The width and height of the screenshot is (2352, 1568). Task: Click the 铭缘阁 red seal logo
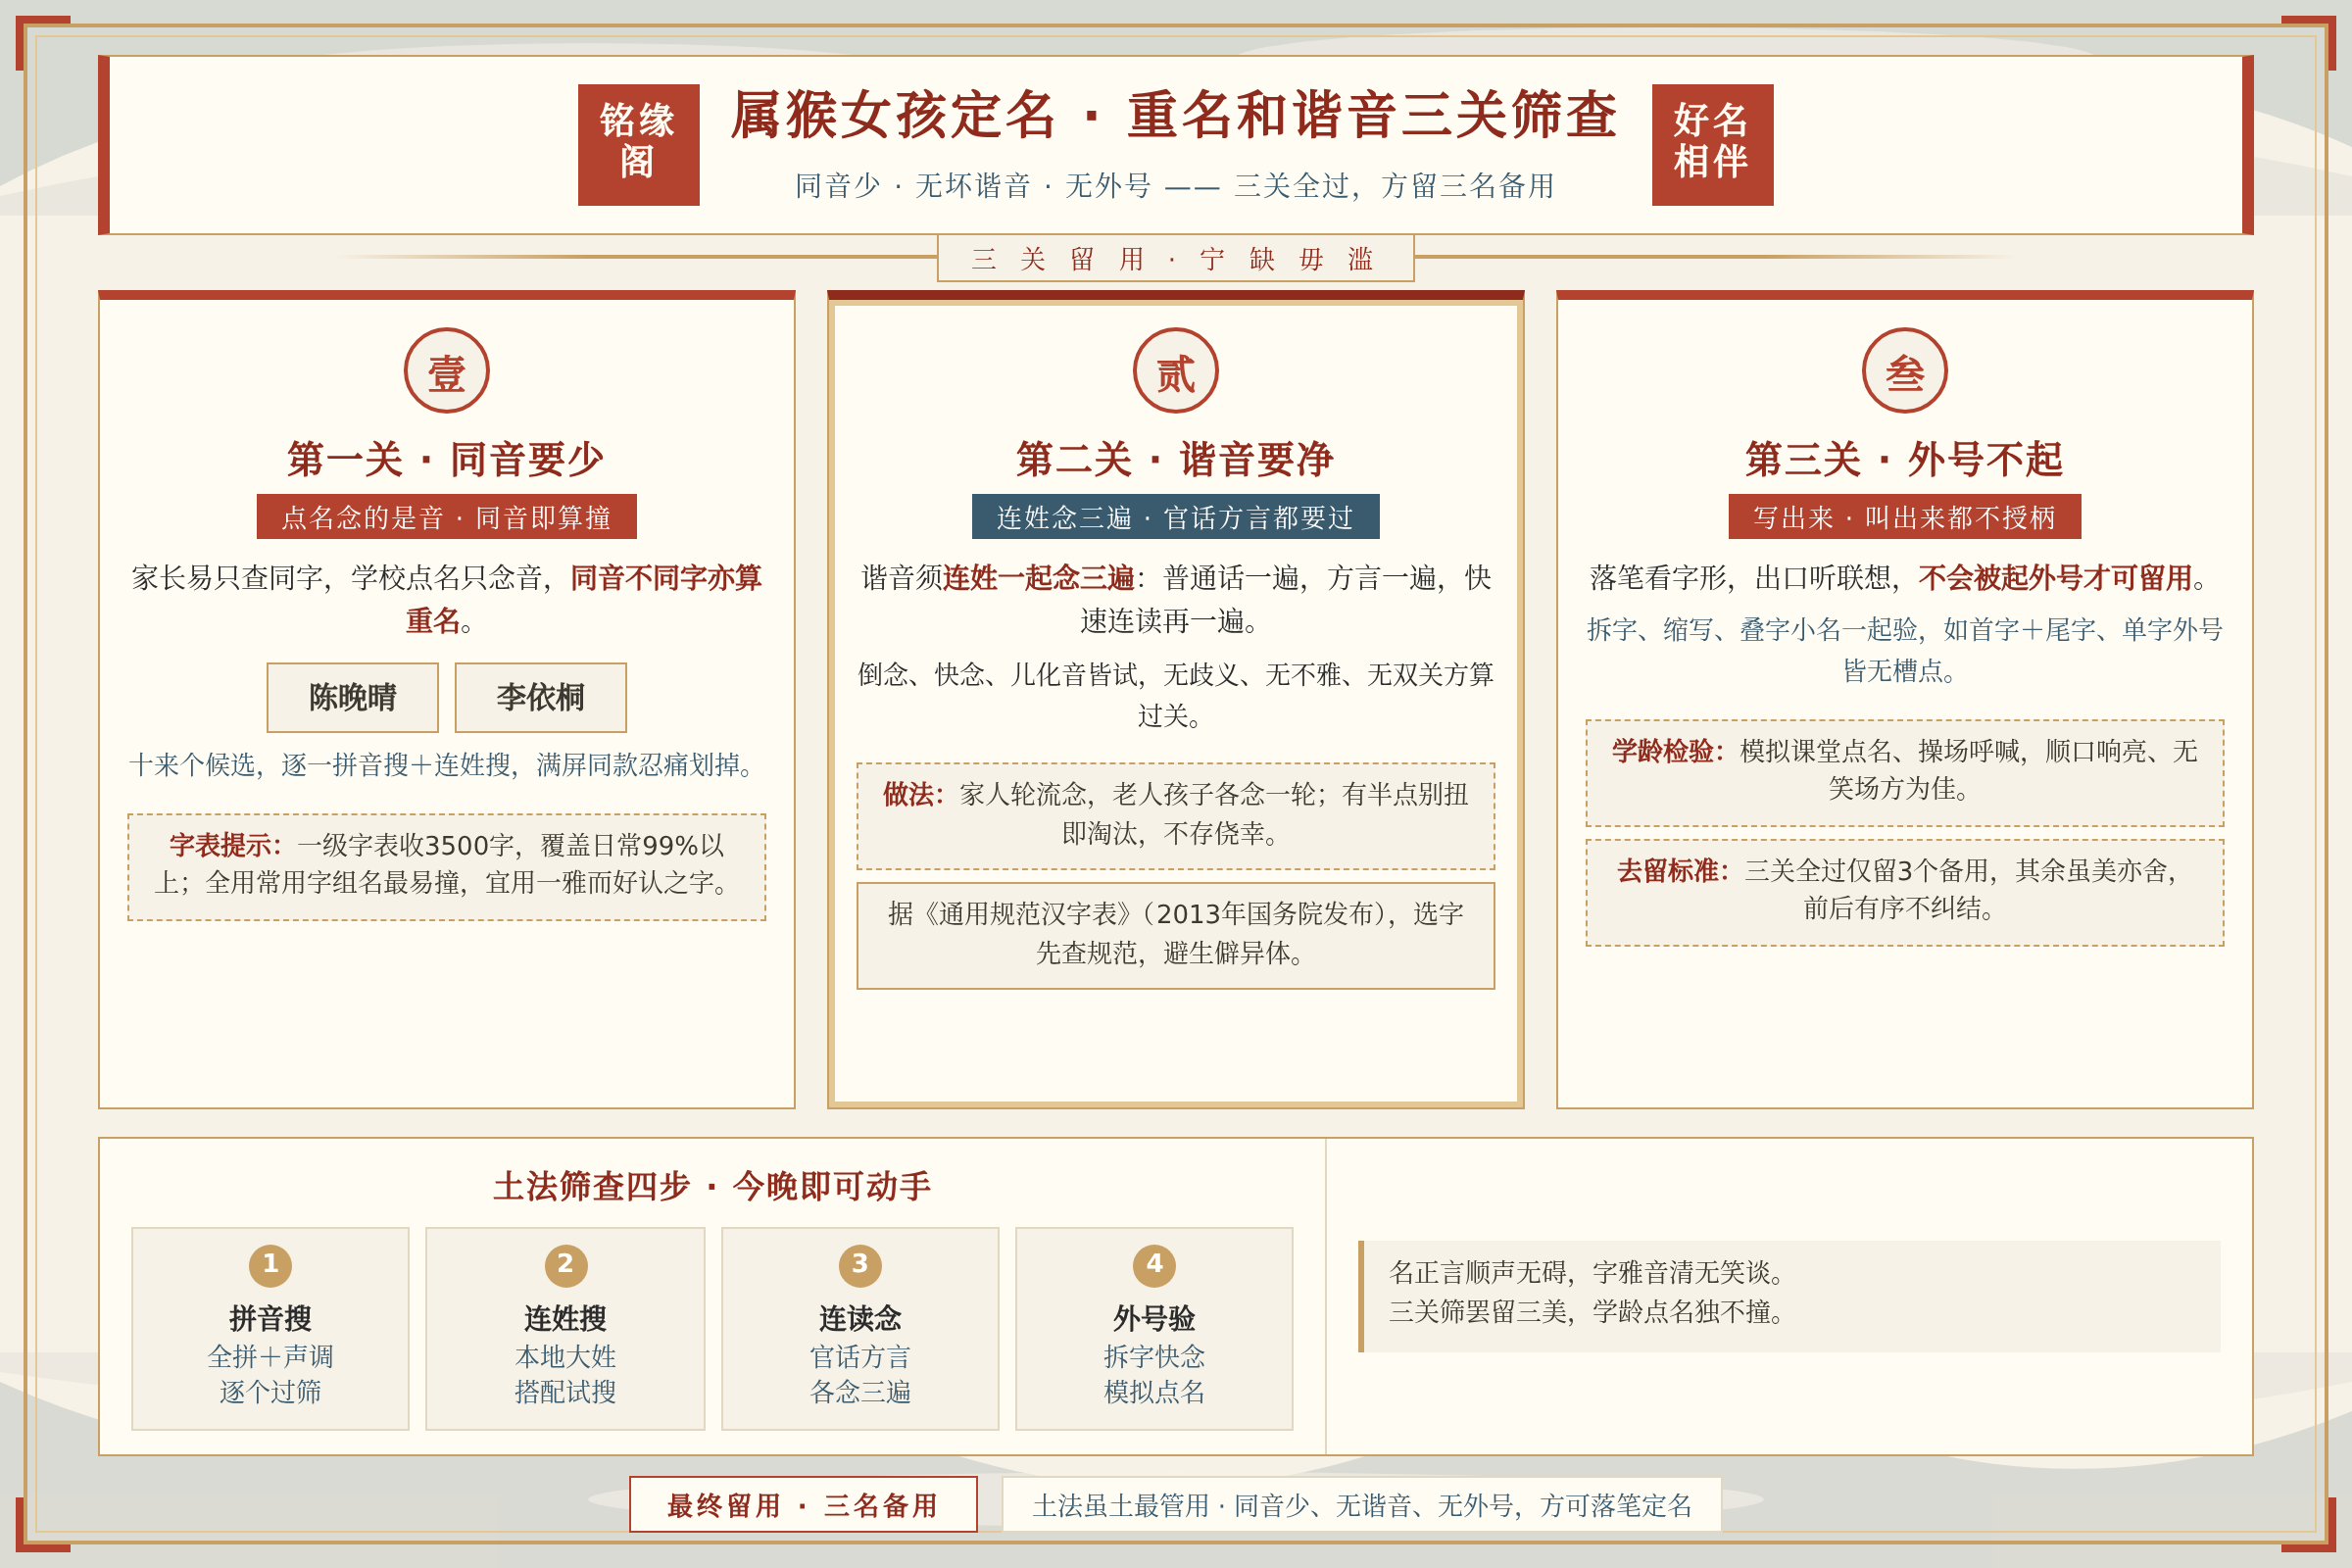[x=638, y=145]
